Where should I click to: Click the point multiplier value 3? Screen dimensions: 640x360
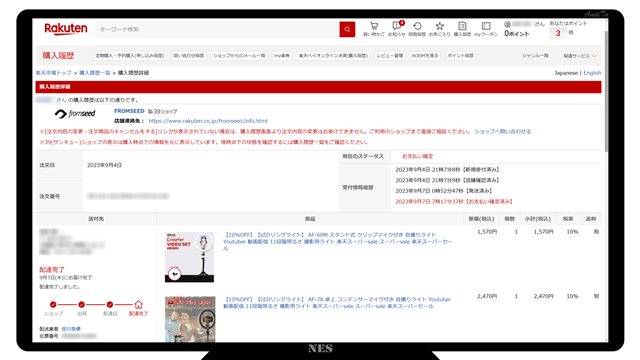click(558, 33)
